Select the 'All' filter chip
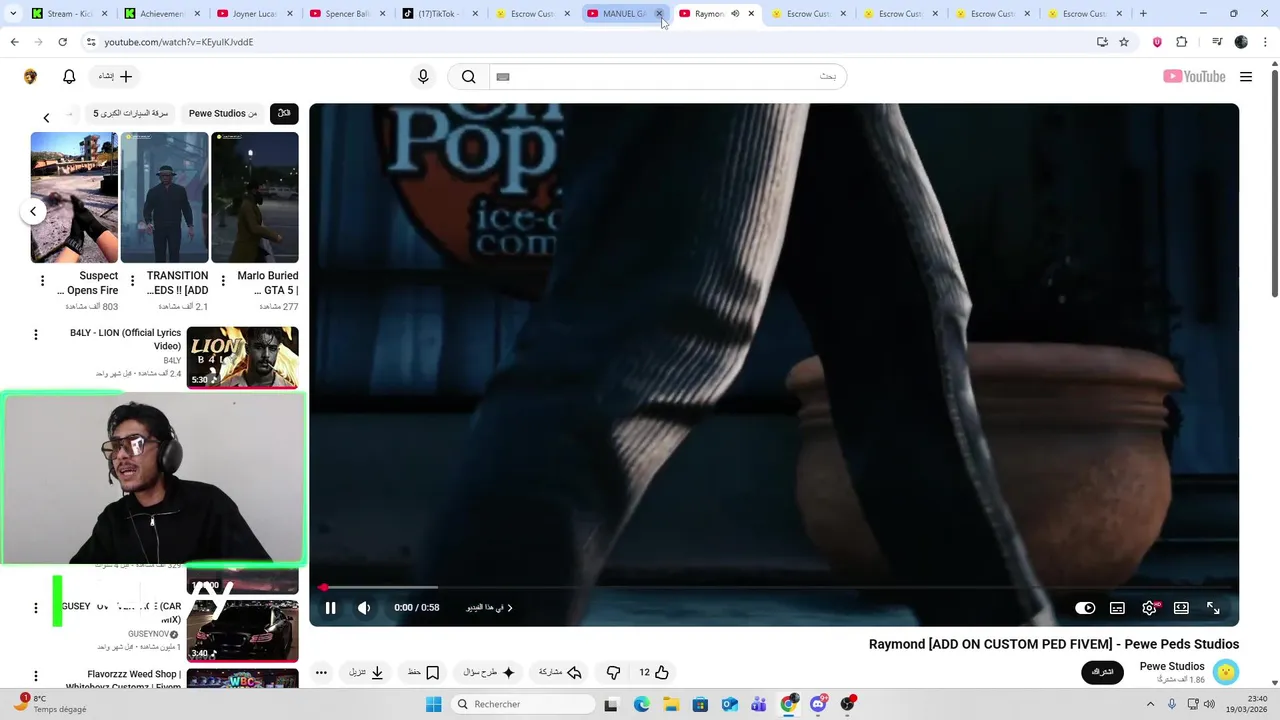 pyautogui.click(x=284, y=114)
